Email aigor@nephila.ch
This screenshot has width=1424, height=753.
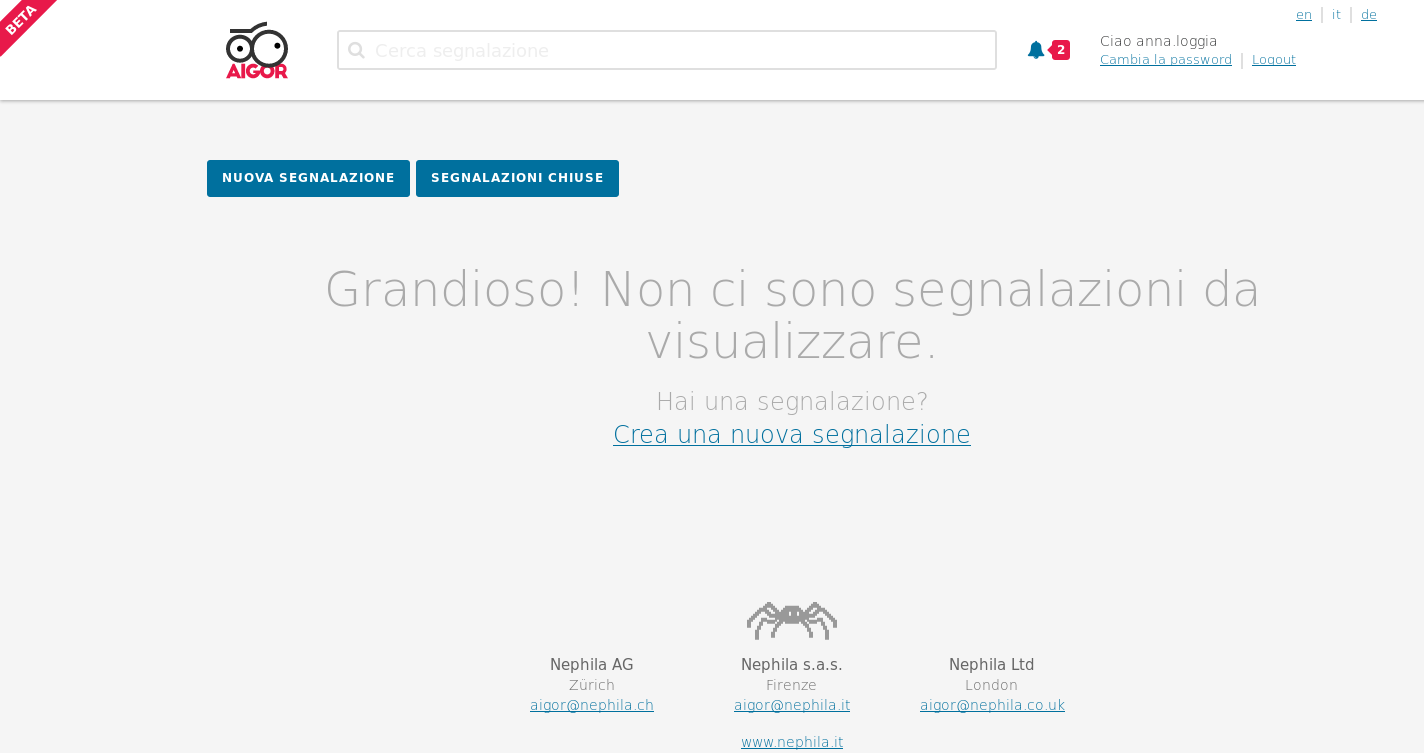coord(592,705)
